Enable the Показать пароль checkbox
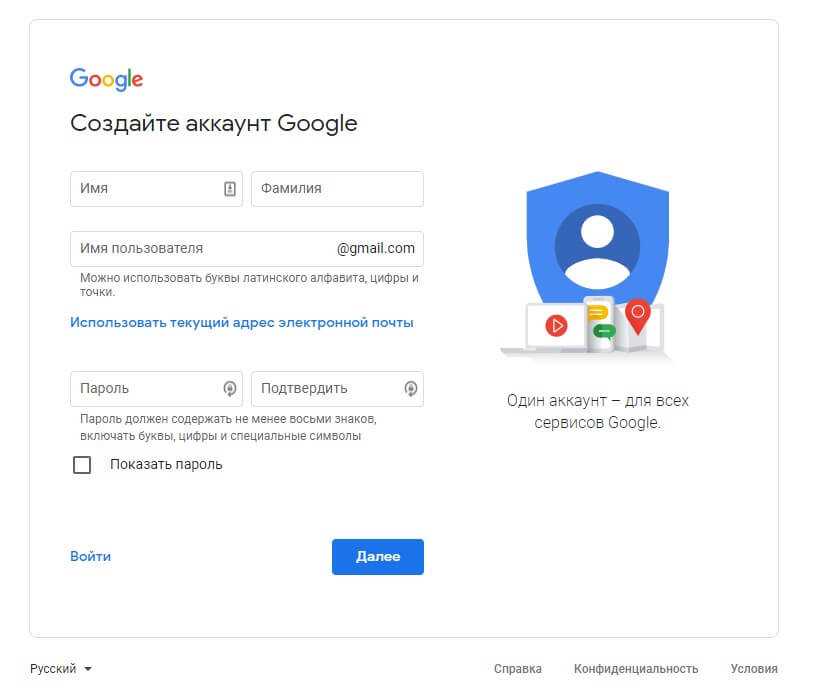Viewport: 817px width, 695px height. [x=82, y=465]
